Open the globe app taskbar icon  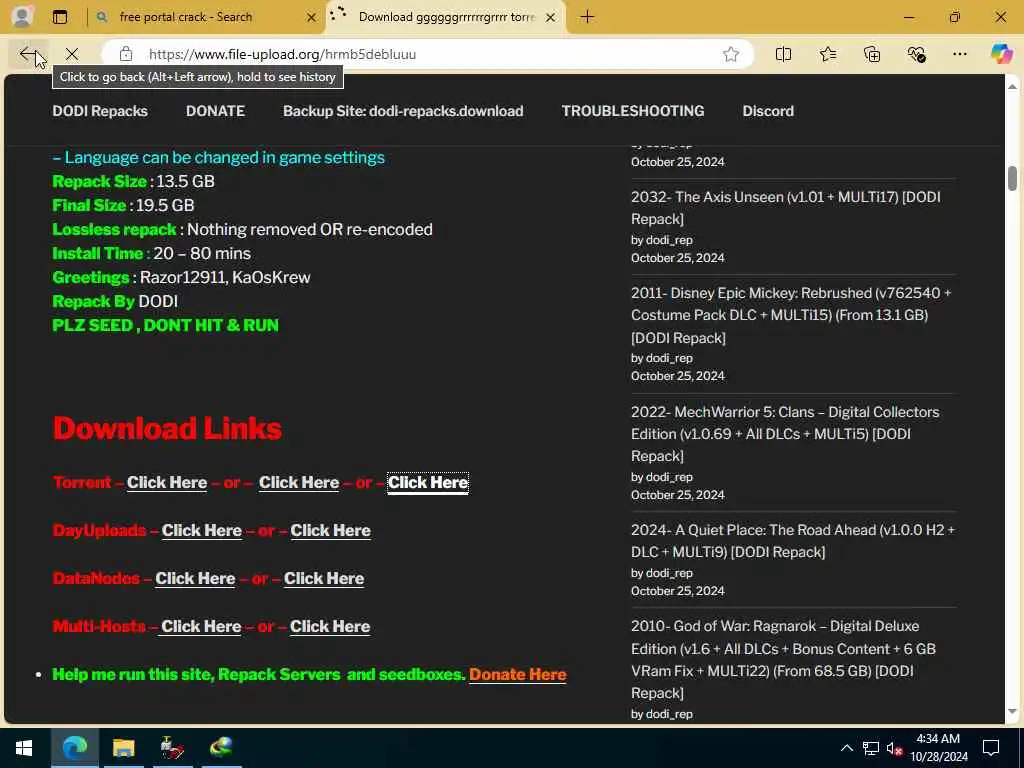[221, 748]
